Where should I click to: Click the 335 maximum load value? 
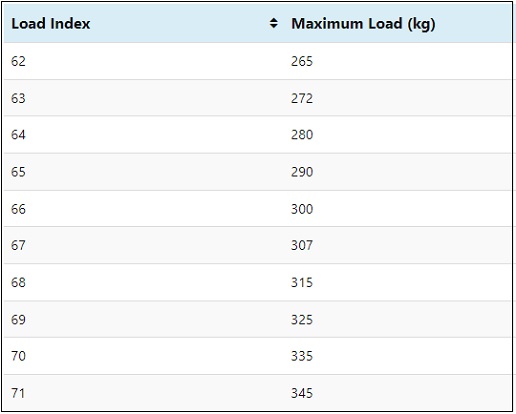pyautogui.click(x=302, y=356)
